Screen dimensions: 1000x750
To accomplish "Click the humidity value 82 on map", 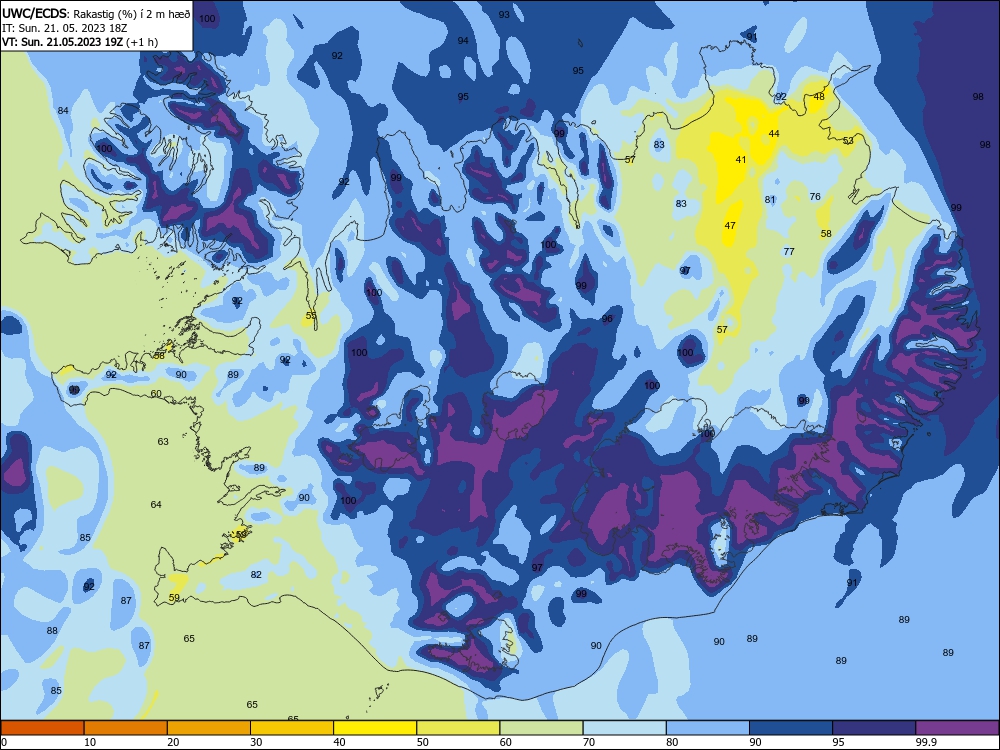I will click(x=256, y=575).
